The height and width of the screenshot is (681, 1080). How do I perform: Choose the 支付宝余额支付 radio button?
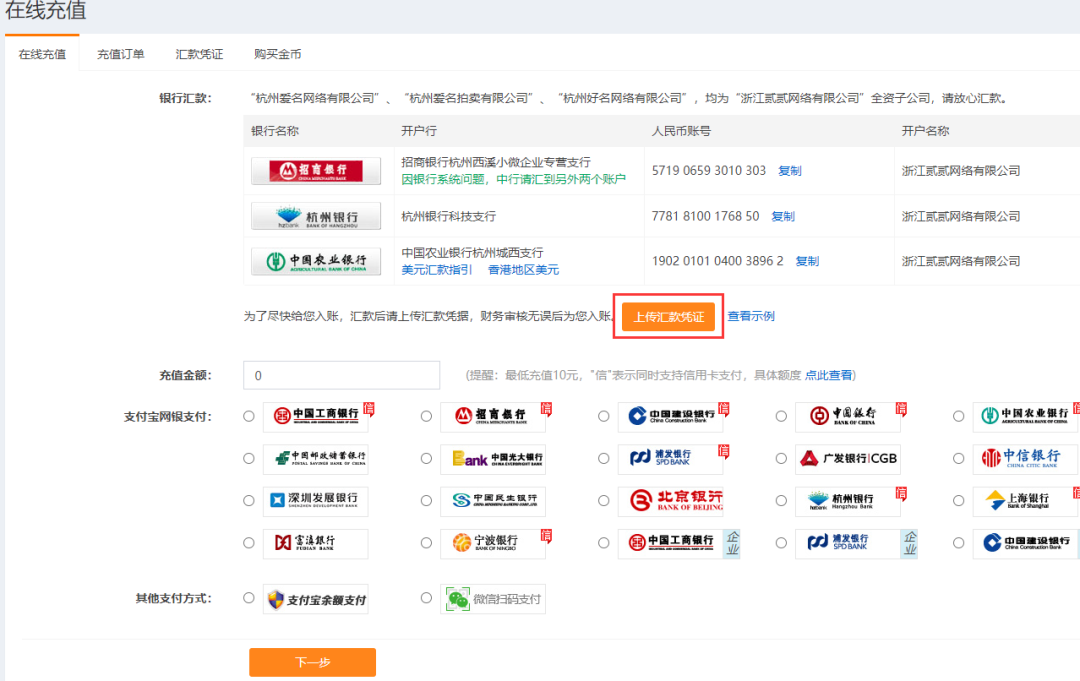coord(249,598)
